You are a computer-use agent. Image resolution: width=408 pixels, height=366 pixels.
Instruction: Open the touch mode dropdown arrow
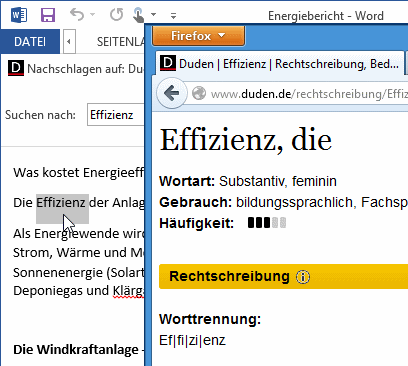(x=153, y=15)
